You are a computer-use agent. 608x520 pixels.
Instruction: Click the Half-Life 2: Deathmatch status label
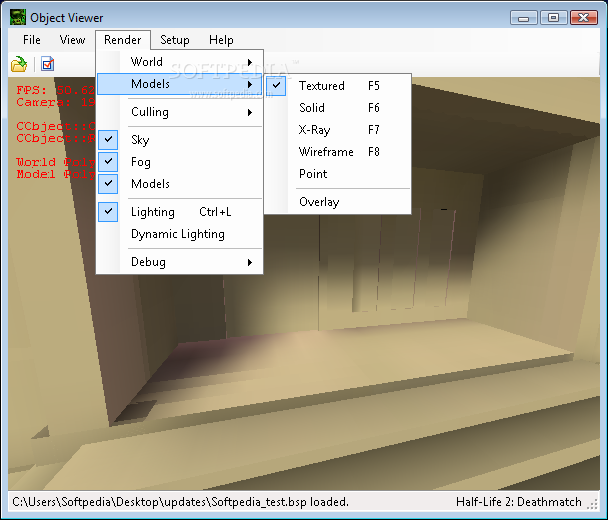(519, 502)
